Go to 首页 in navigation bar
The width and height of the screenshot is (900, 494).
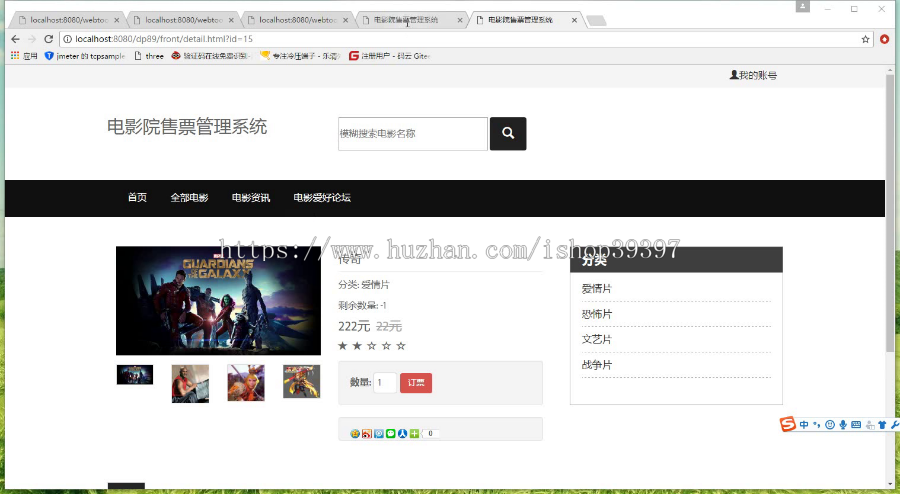pos(137,197)
